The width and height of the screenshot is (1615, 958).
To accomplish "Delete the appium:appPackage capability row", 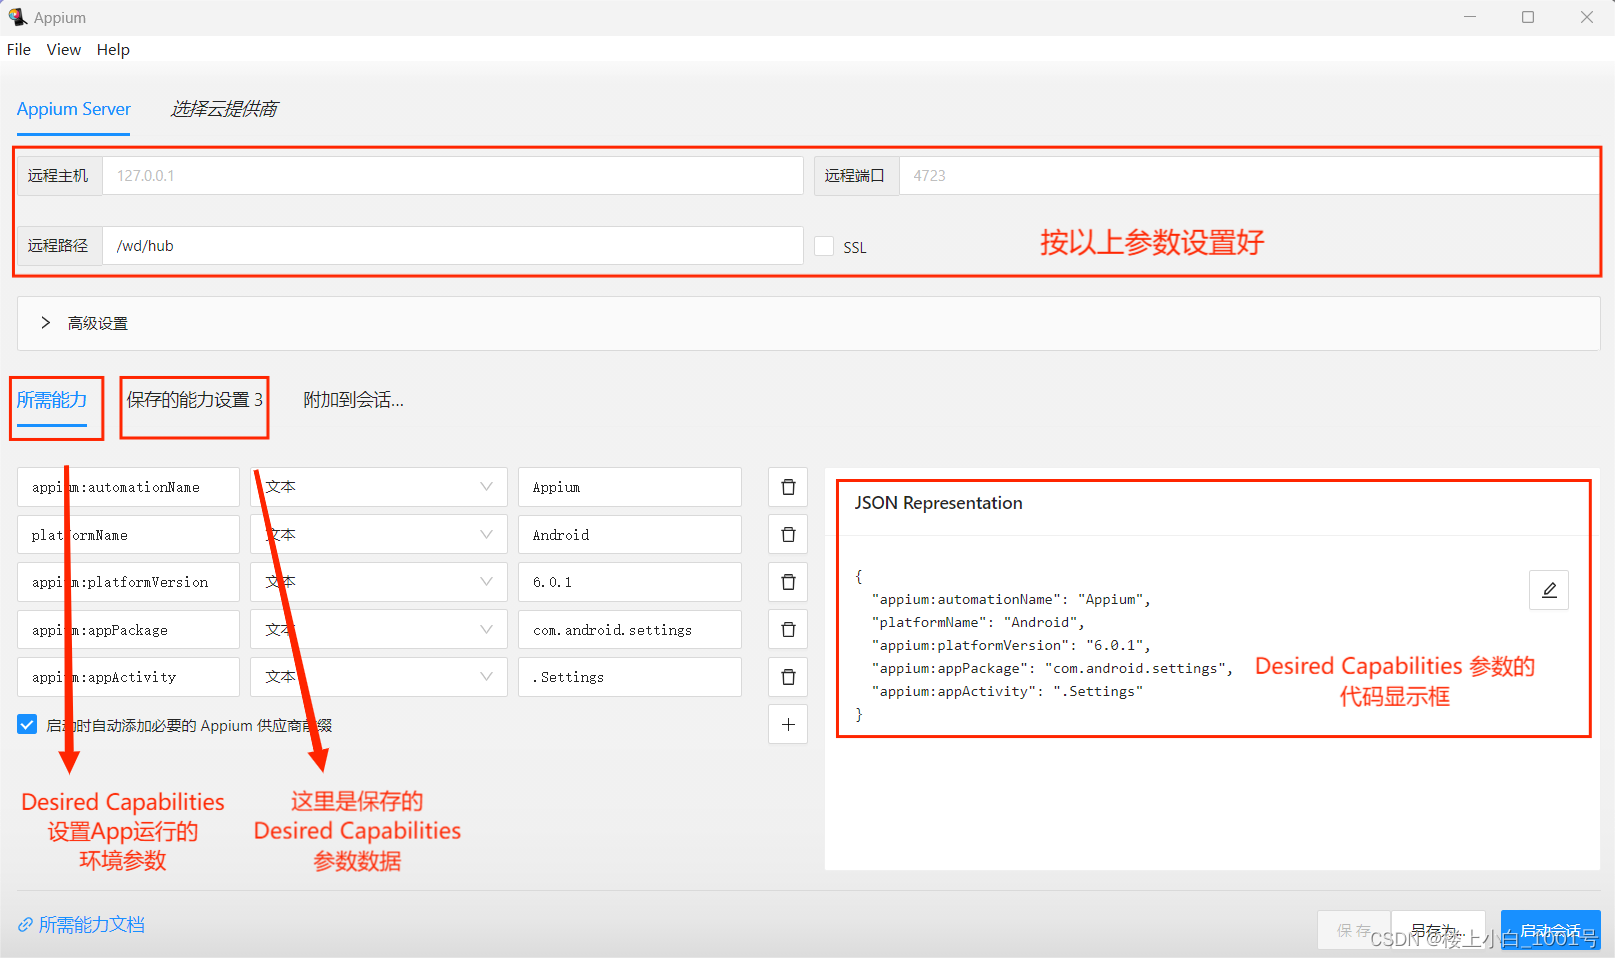I will point(788,630).
